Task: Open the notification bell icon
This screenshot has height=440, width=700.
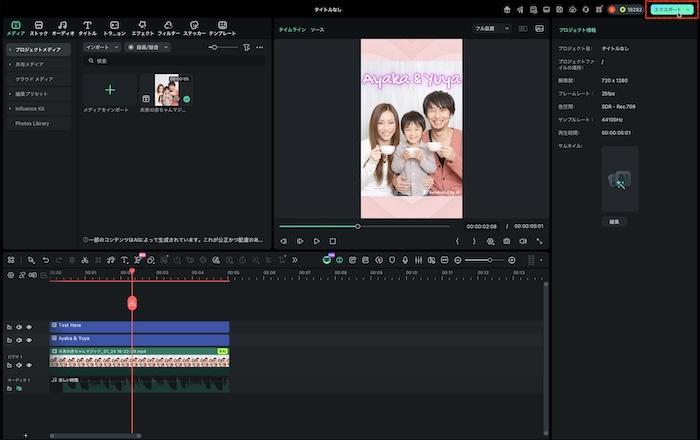Action: click(586, 9)
